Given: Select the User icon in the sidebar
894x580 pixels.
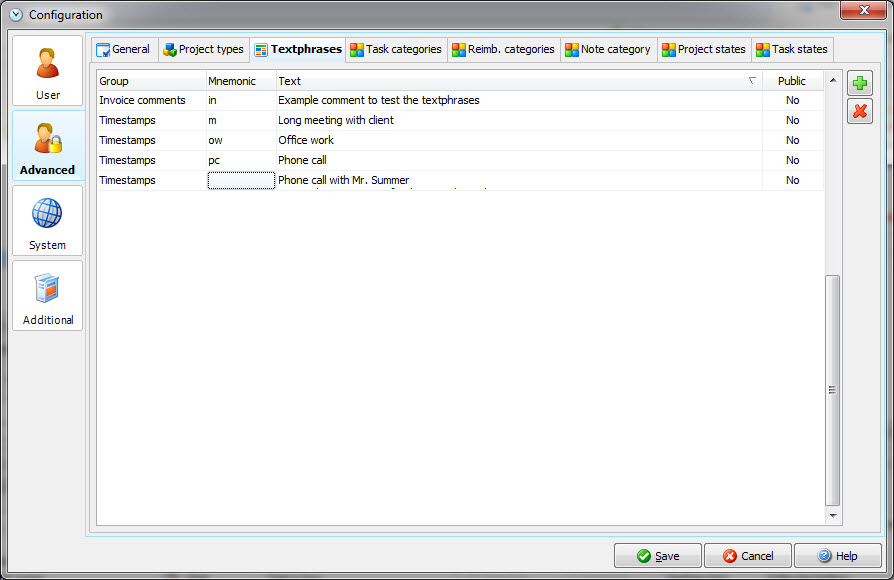Looking at the screenshot, I should (x=47, y=70).
